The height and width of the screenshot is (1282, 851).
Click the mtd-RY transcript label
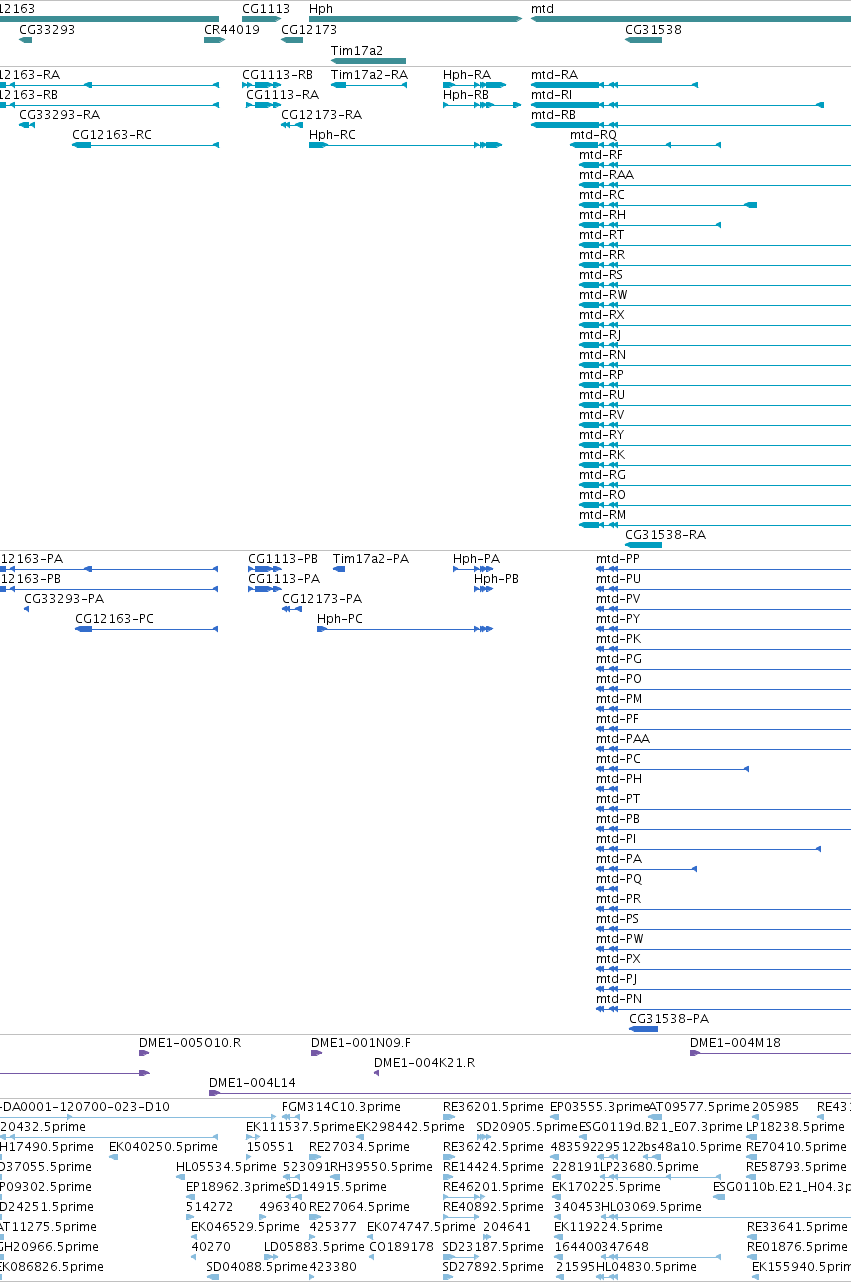[x=602, y=435]
